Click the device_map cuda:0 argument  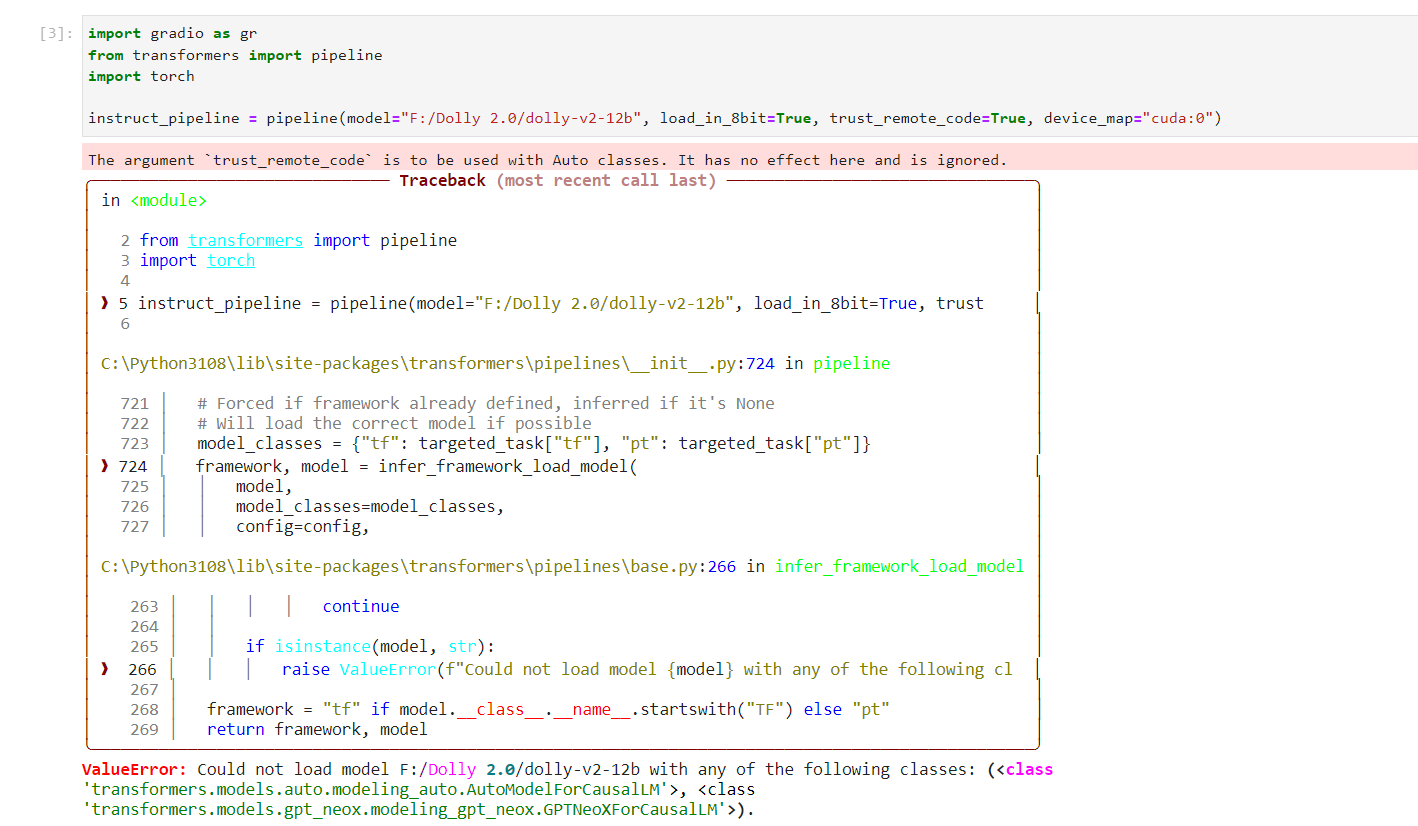click(1132, 118)
